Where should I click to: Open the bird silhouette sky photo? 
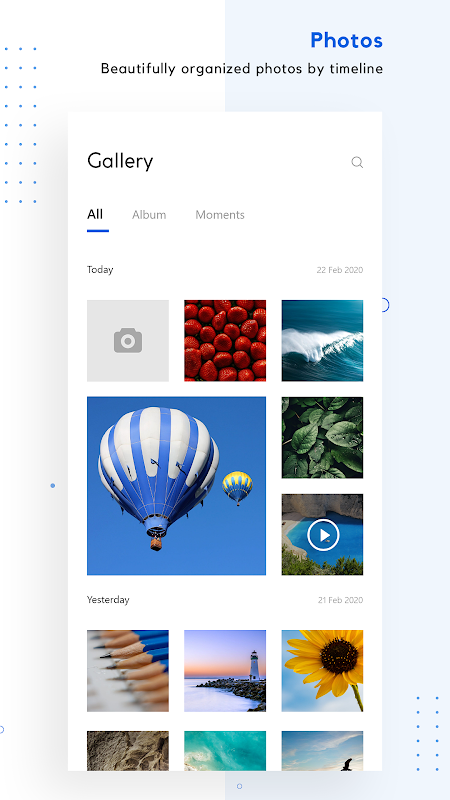322,751
